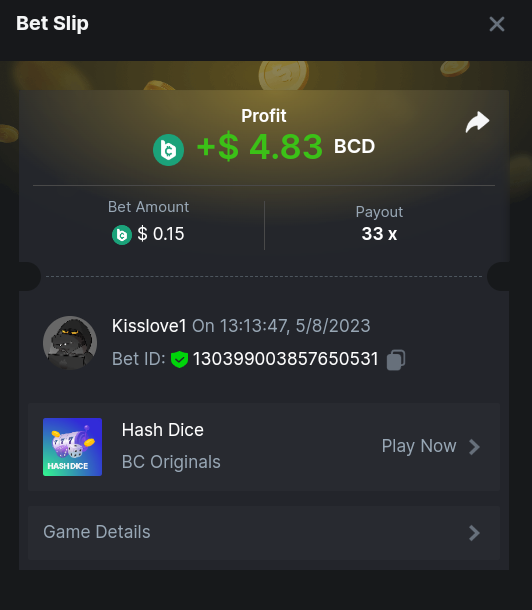The width and height of the screenshot is (532, 610).
Task: Click the BCD coin icon beside profit
Action: [x=168, y=150]
